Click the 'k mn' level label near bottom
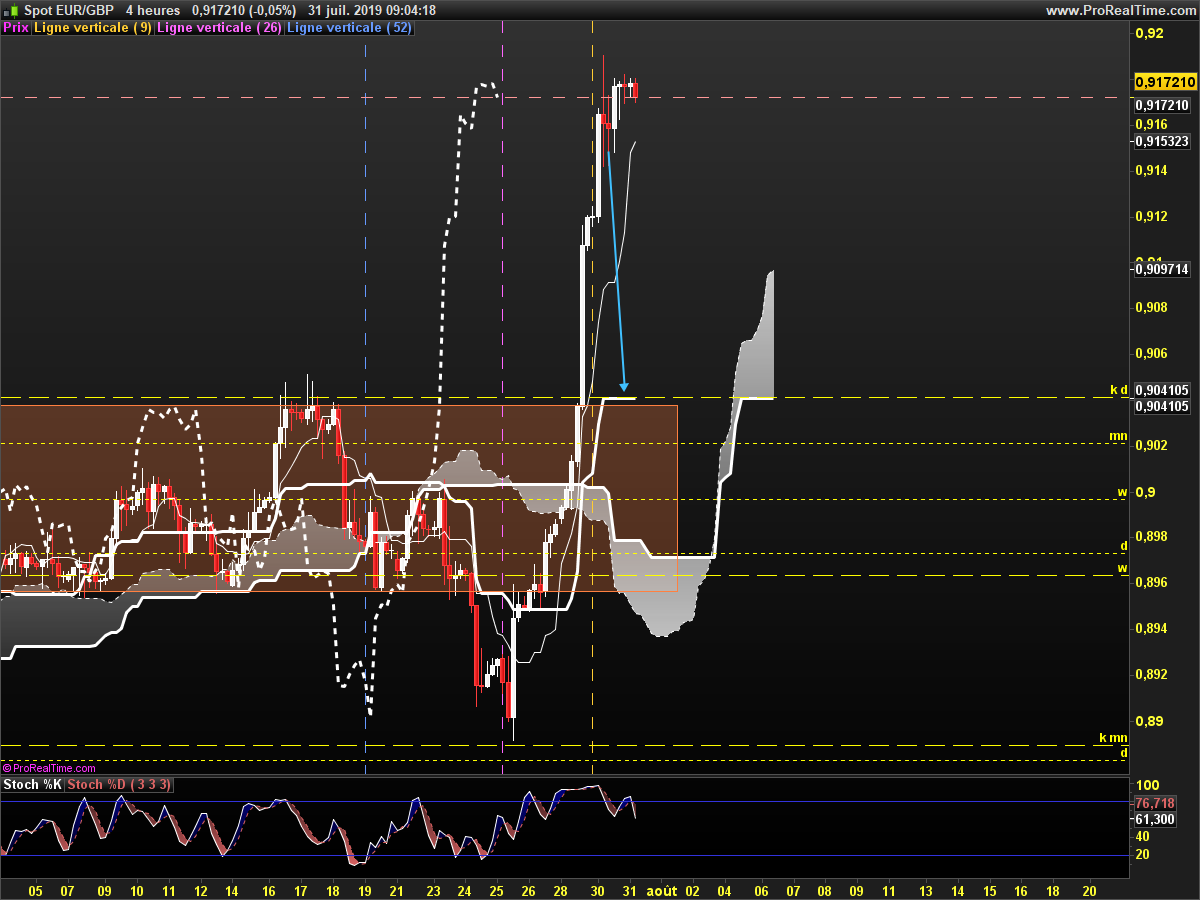 click(x=1113, y=738)
